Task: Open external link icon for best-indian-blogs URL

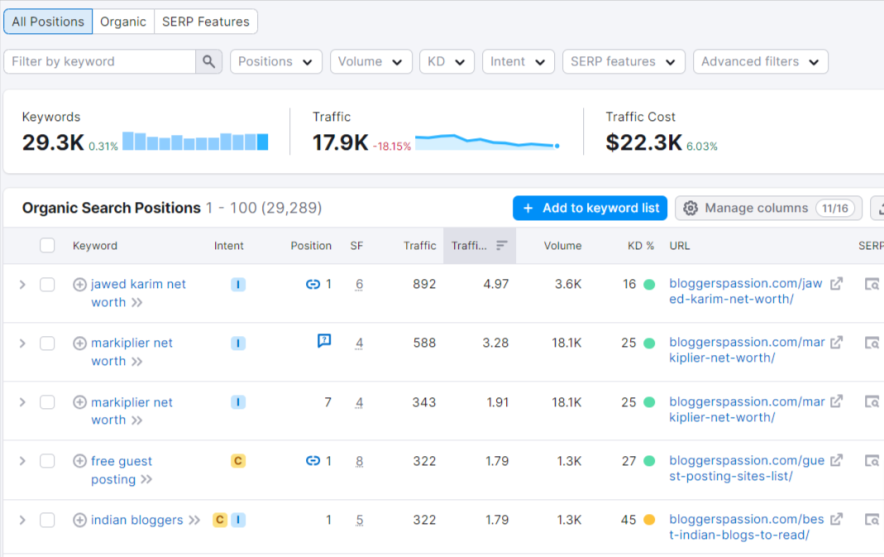Action: coord(837,520)
